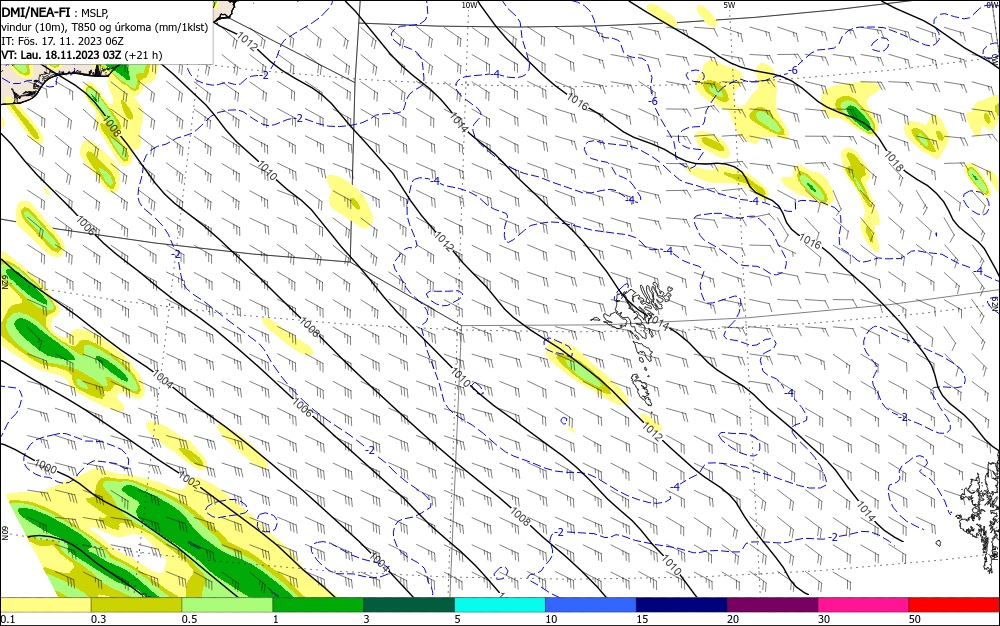Click the 1002 isobar label
Image resolution: width=1000 pixels, height=626 pixels.
[x=189, y=481]
